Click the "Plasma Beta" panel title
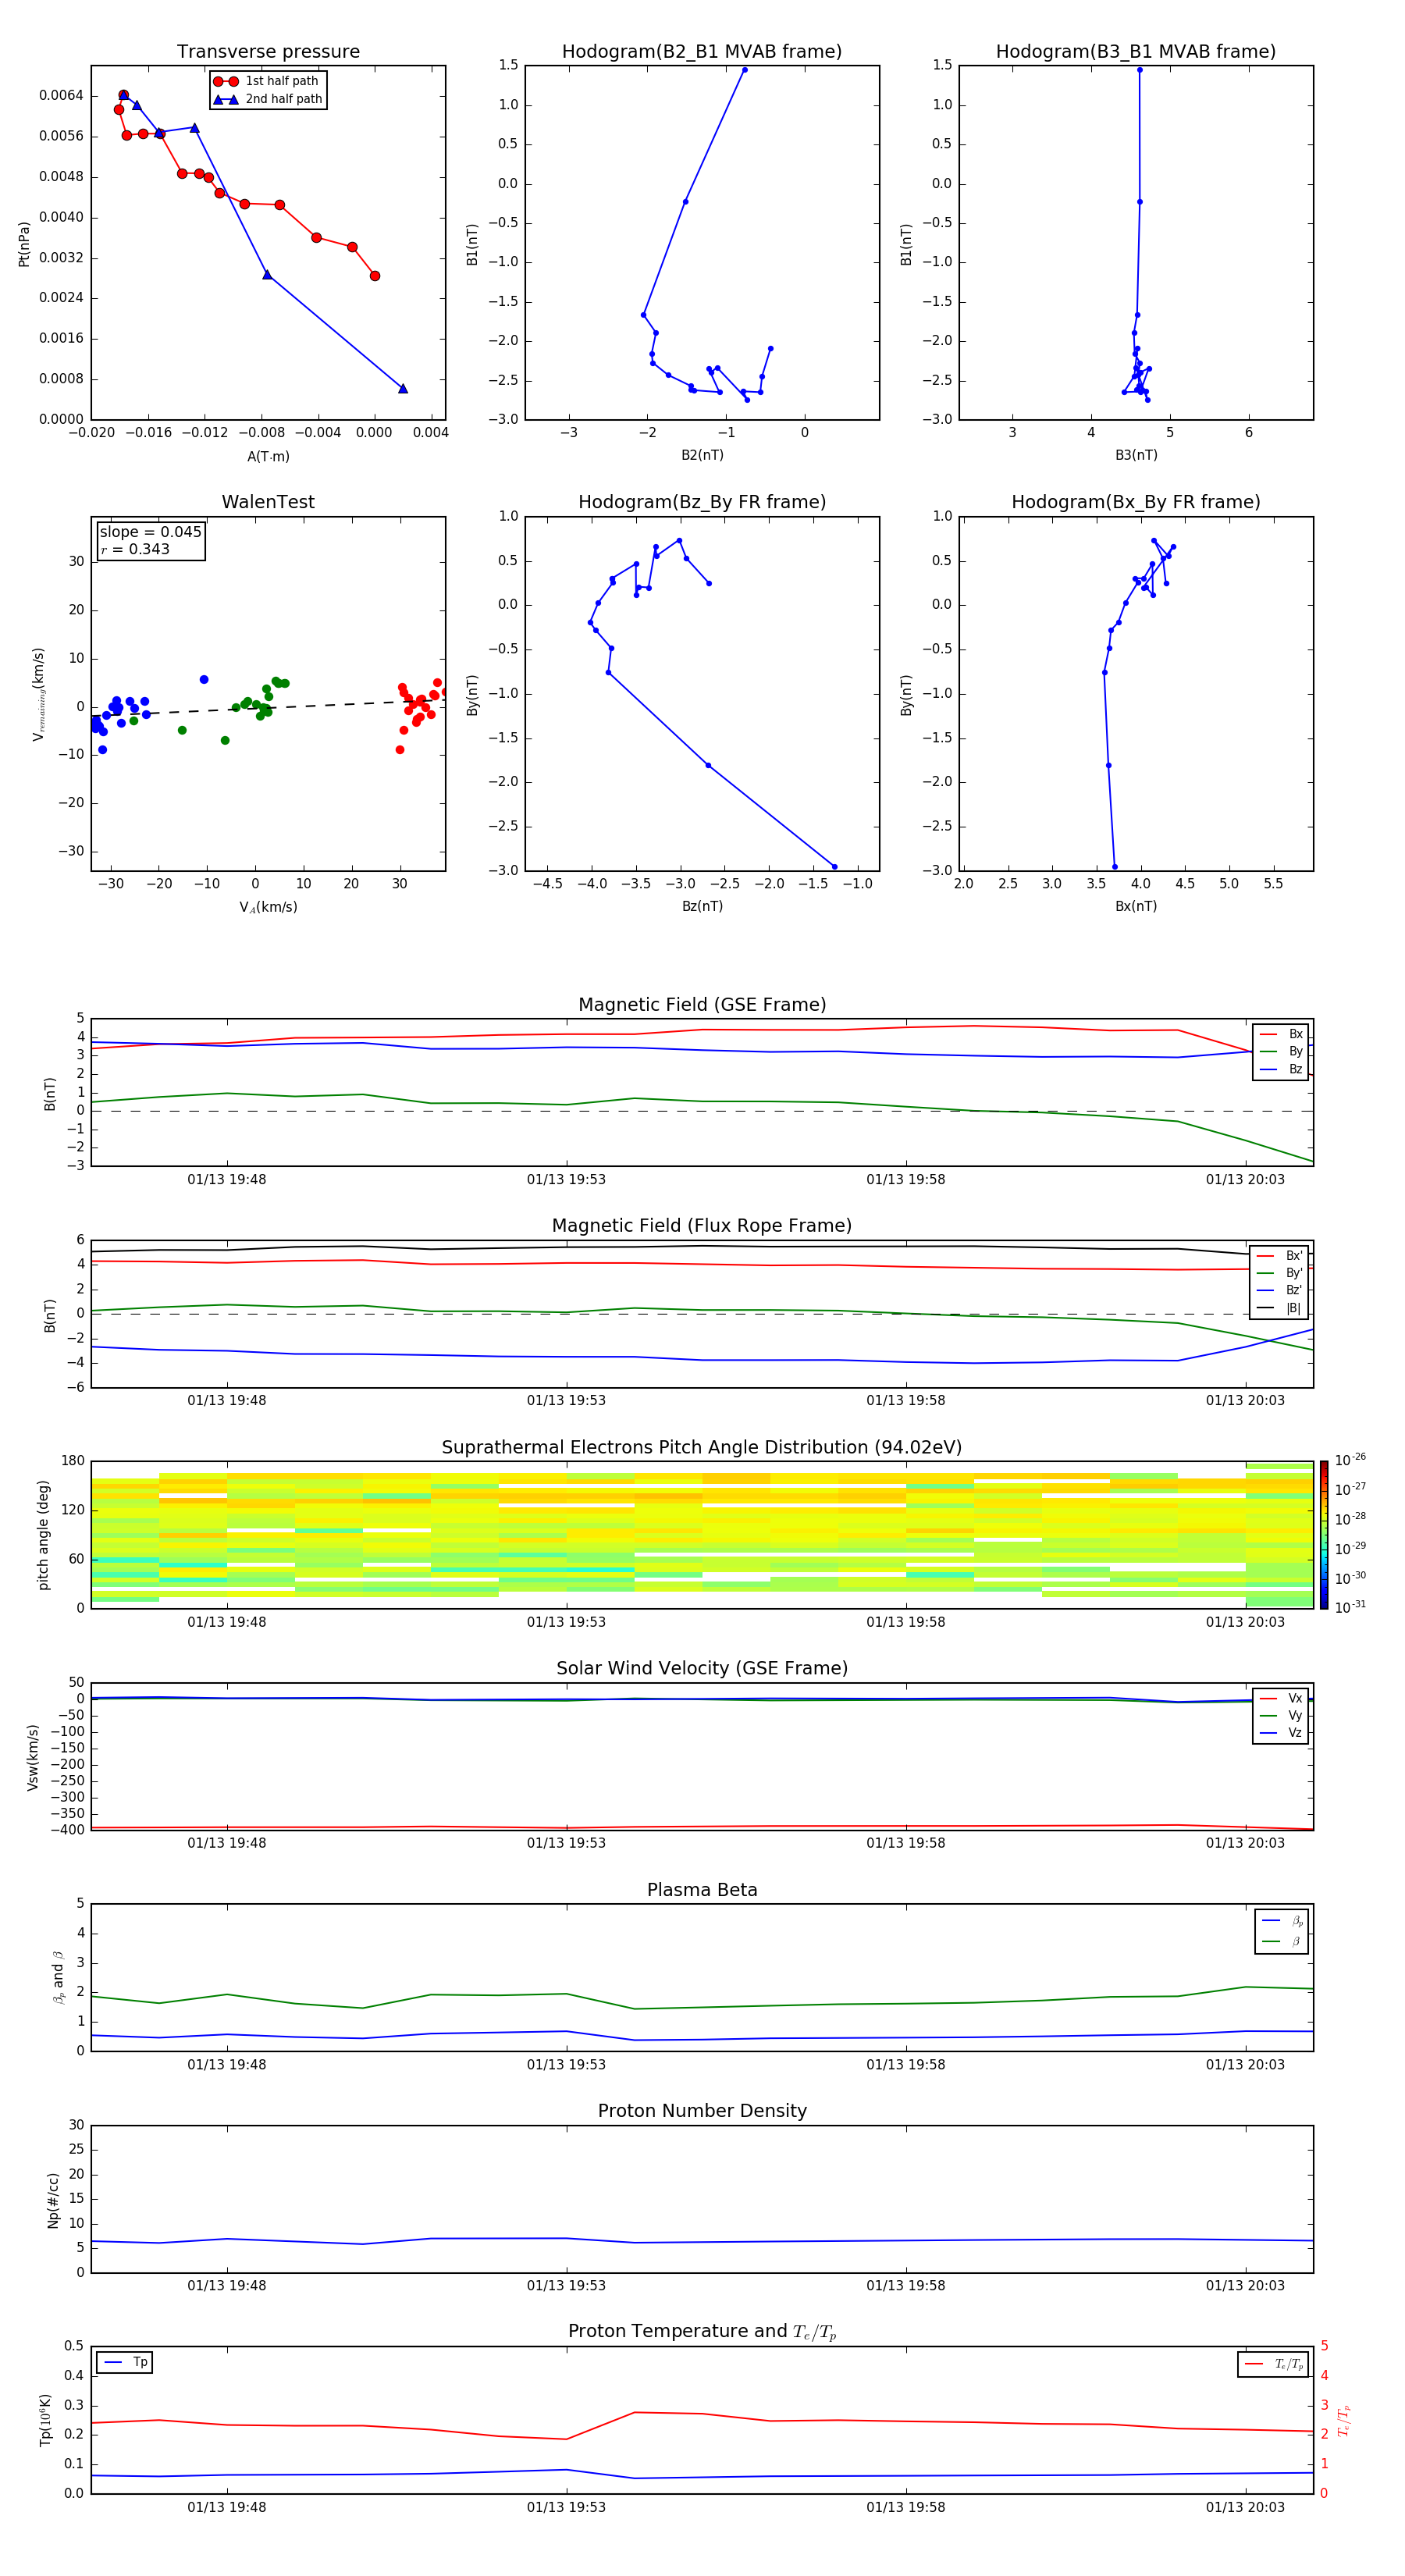1405x2576 pixels. pyautogui.click(x=702, y=1890)
